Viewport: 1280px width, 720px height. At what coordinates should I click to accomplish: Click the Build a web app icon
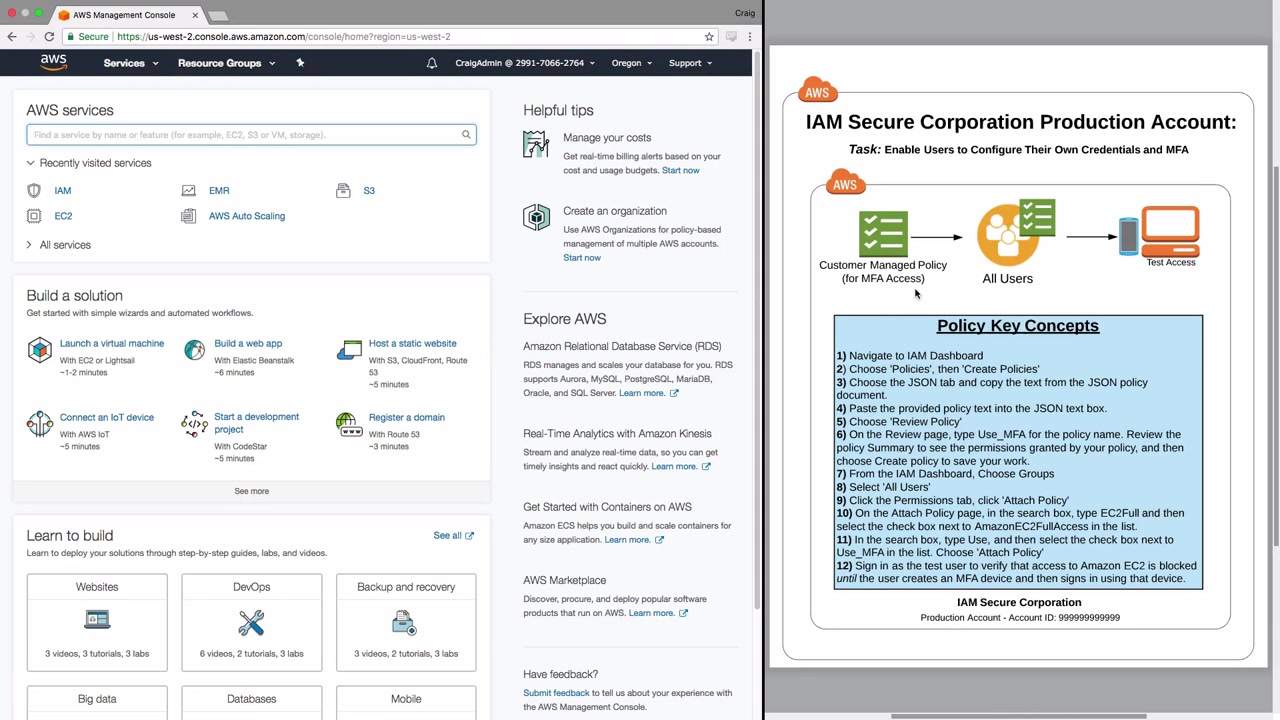click(x=194, y=350)
